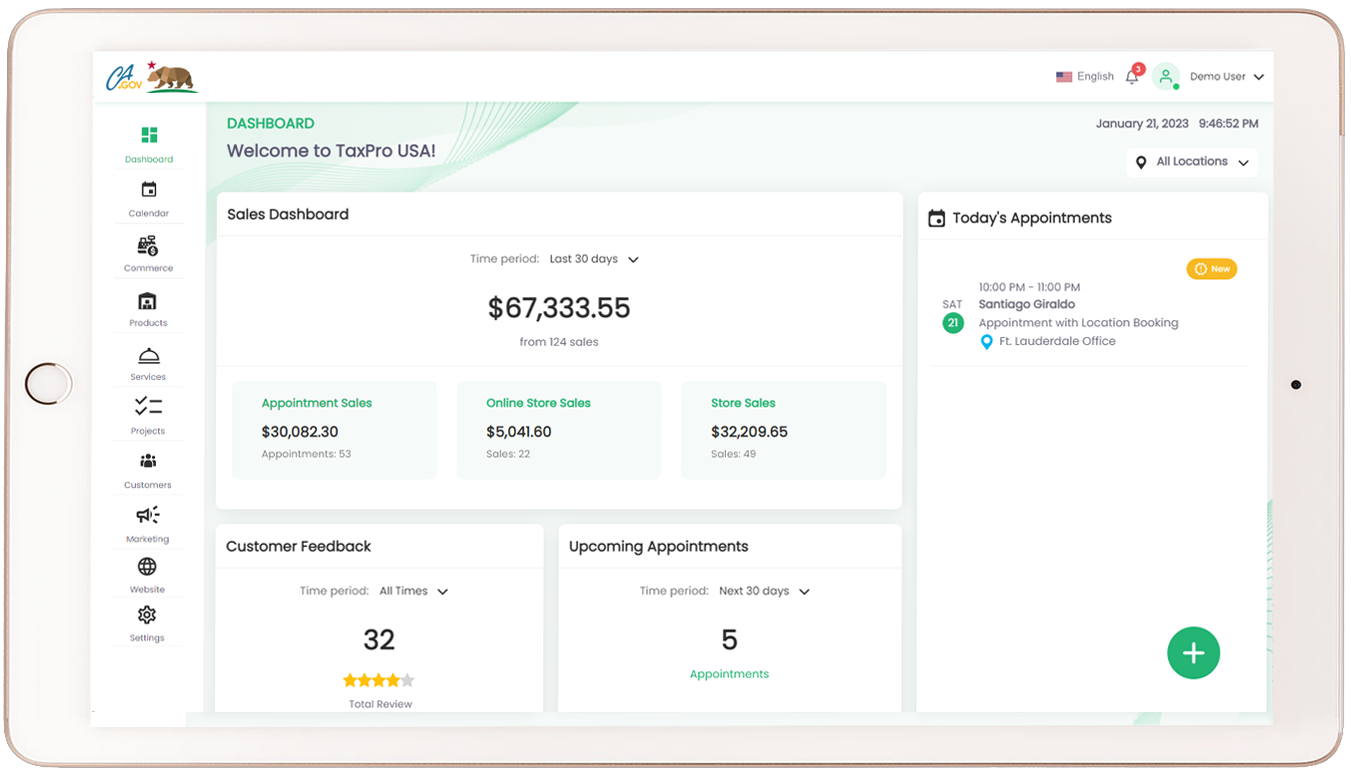Change the All Times feedback period
Image resolution: width=1351 pixels, height=774 pixels.
413,591
